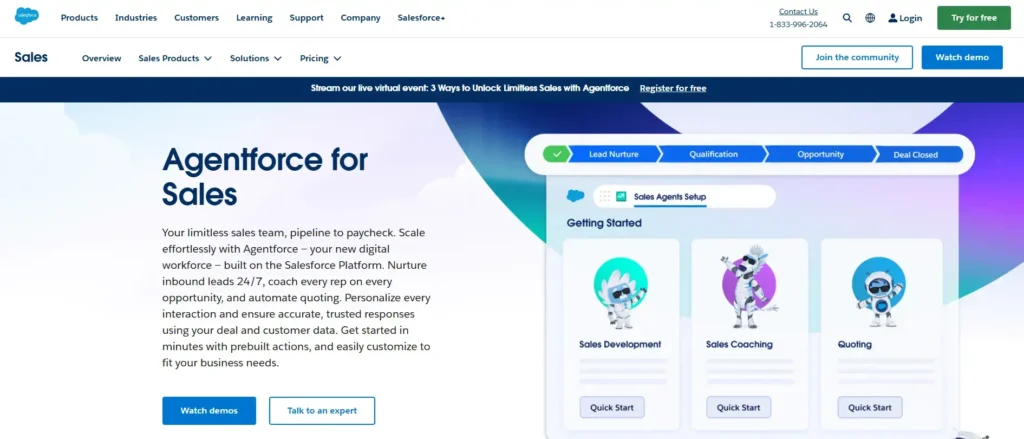Click the Contact Us link

(798, 12)
